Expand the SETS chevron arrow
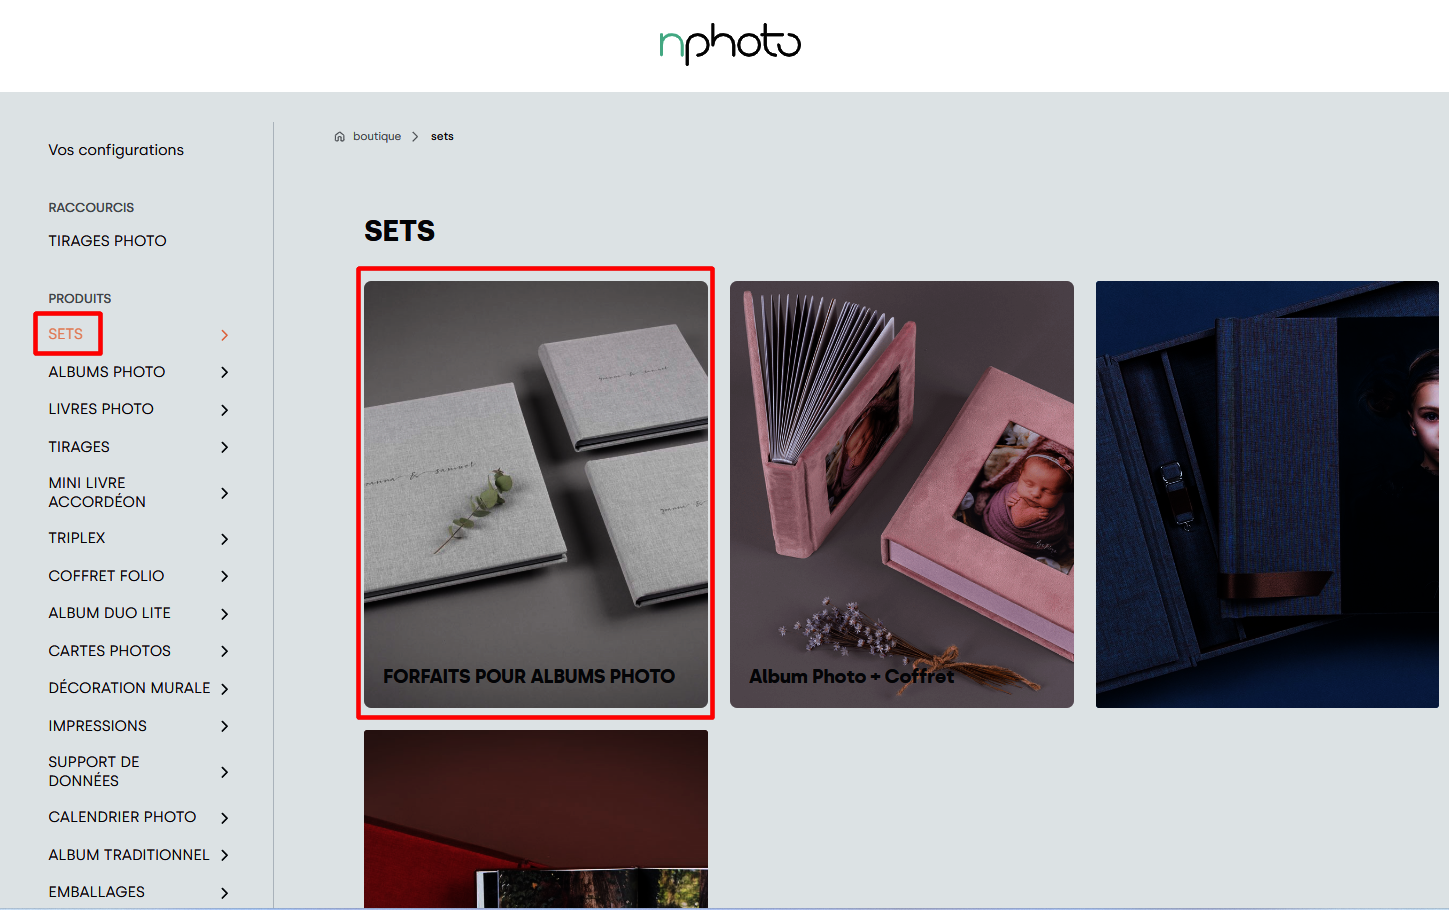The width and height of the screenshot is (1449, 910). 225,335
